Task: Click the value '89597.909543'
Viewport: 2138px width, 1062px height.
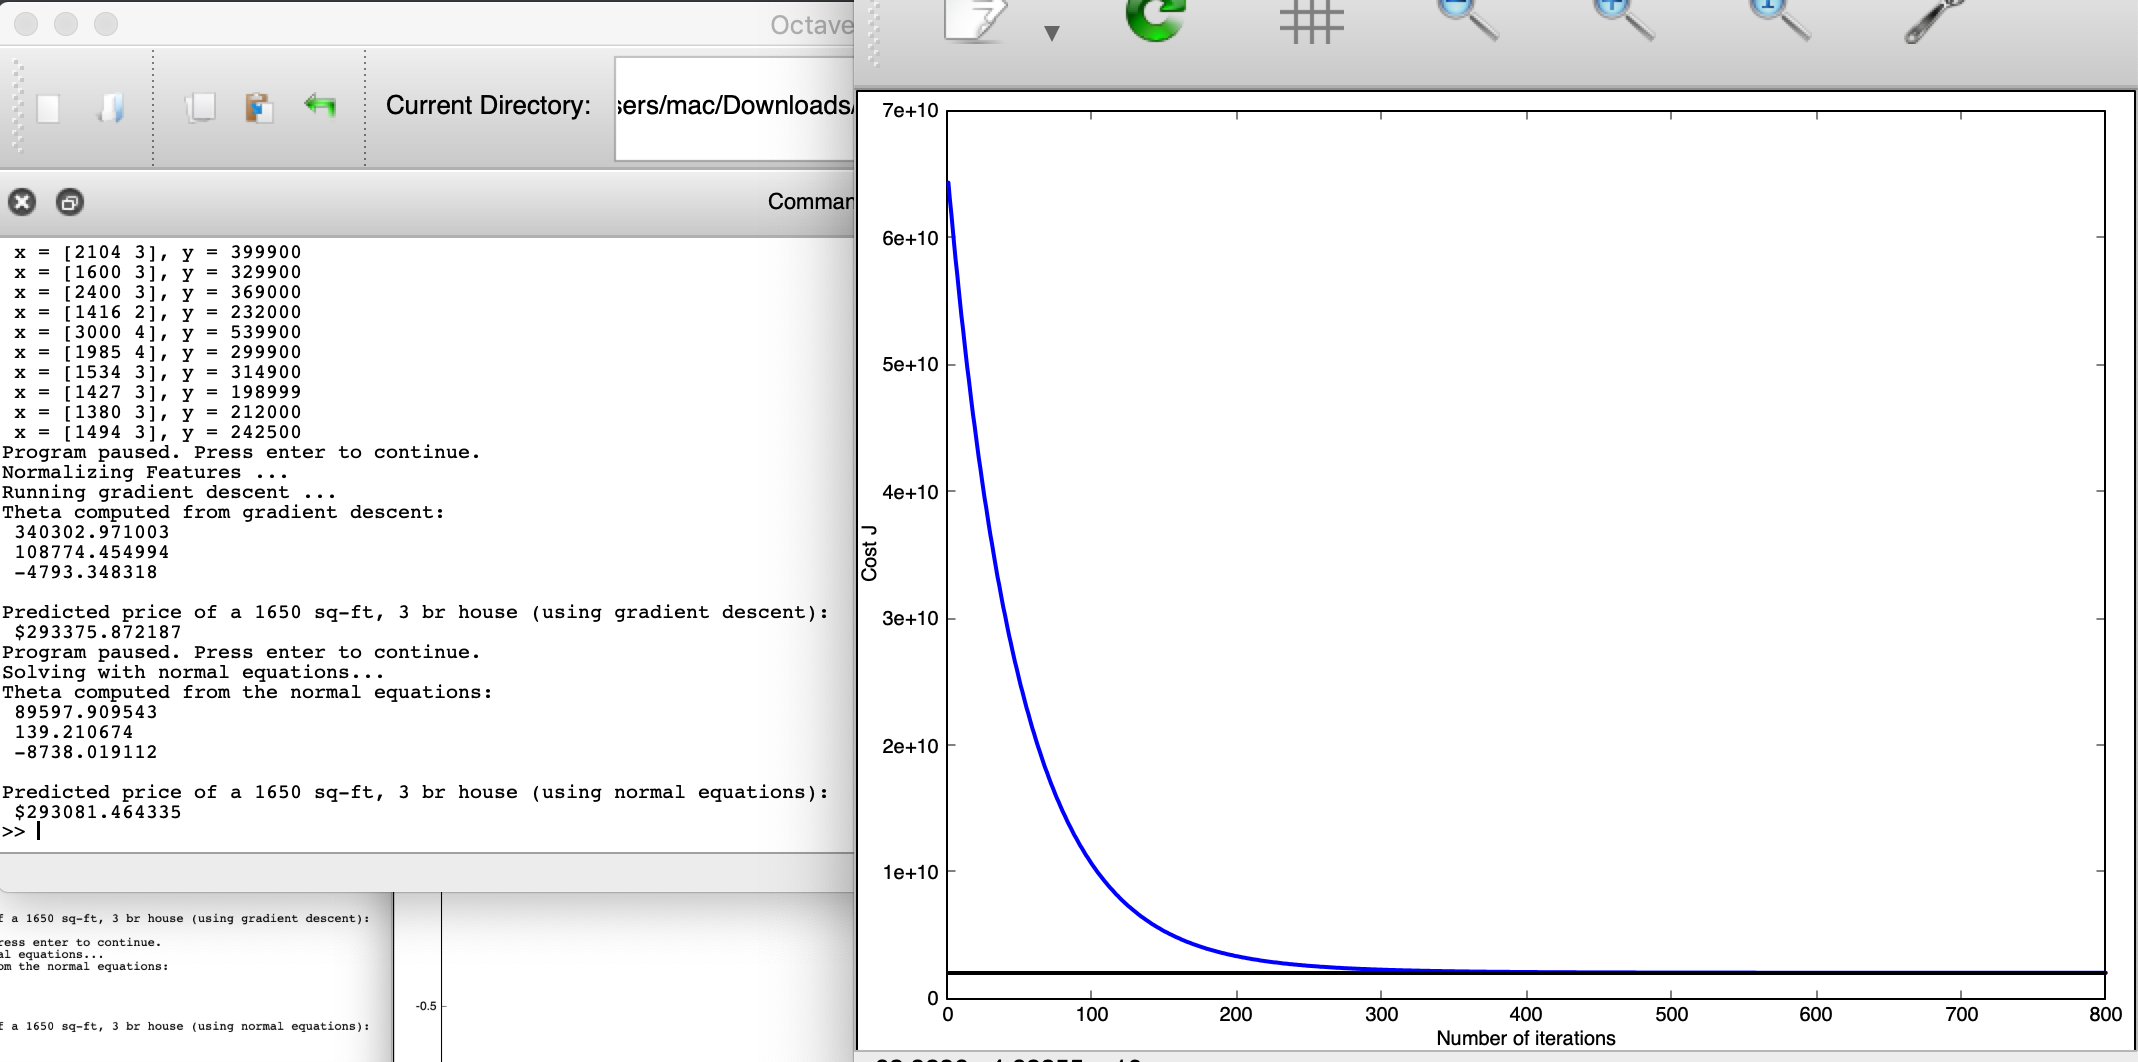Action: 86,712
